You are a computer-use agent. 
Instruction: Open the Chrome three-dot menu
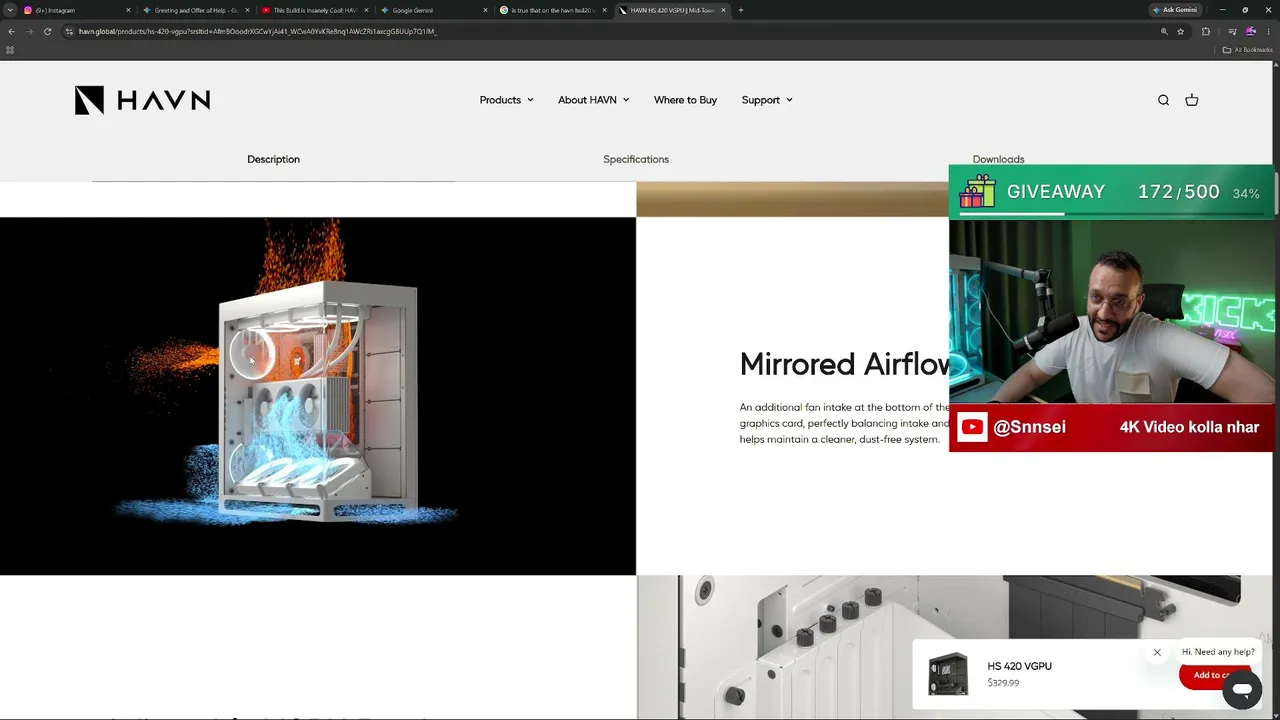tap(1268, 31)
